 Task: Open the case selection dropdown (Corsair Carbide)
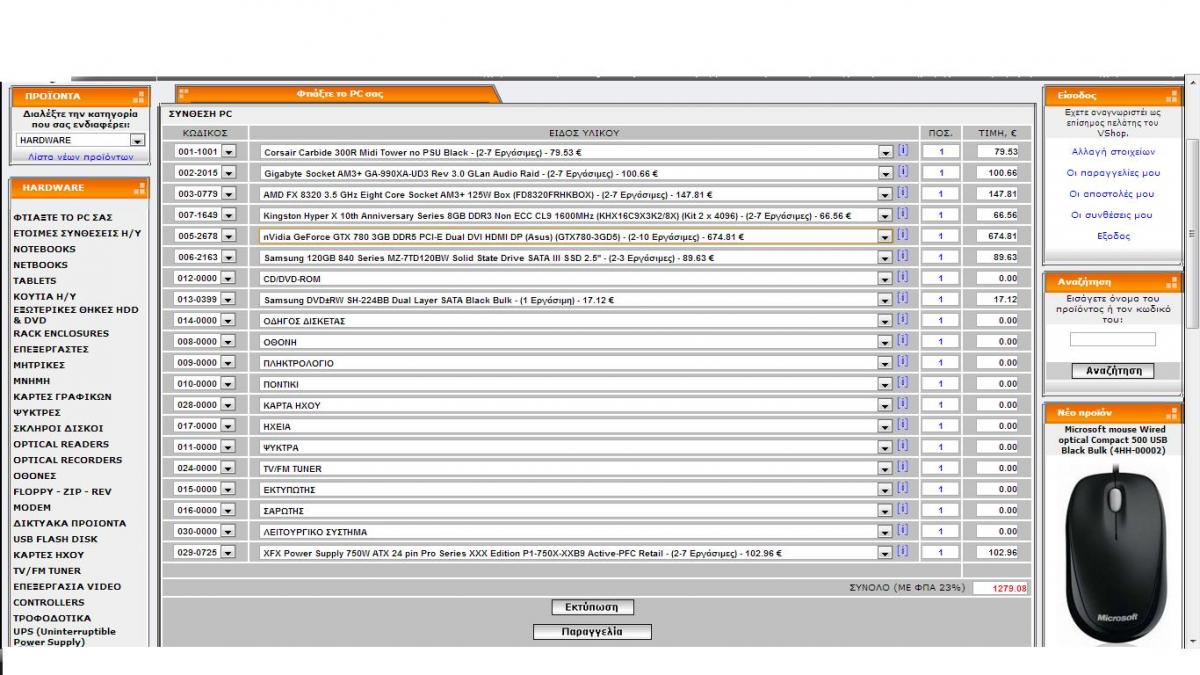[885, 152]
